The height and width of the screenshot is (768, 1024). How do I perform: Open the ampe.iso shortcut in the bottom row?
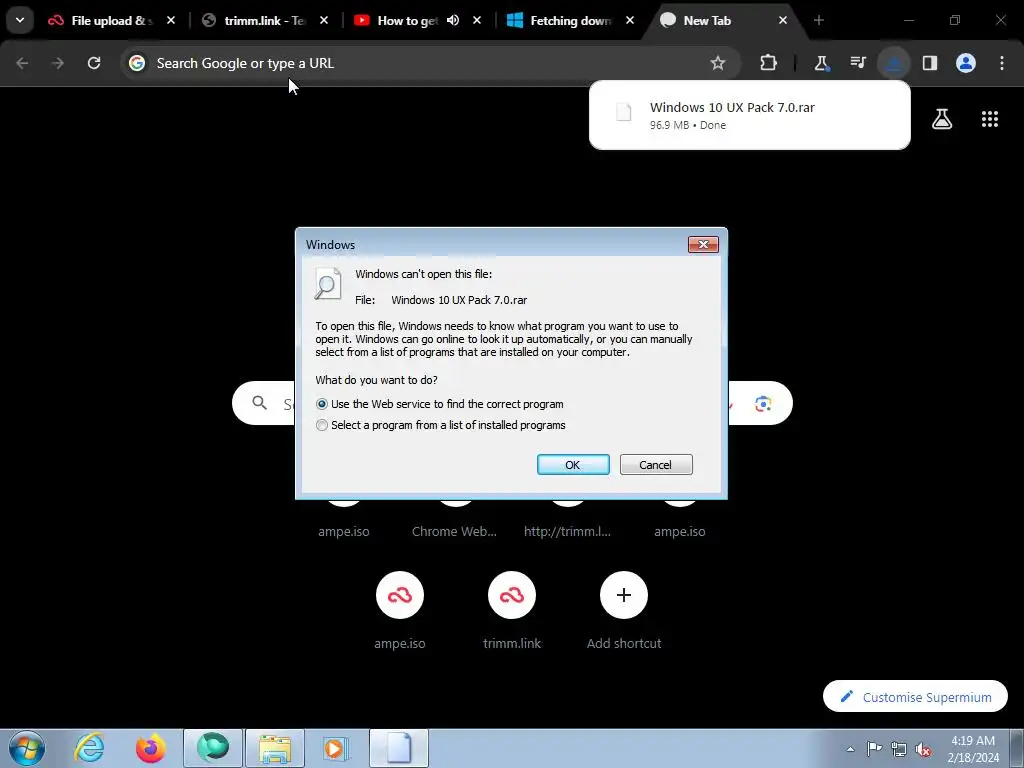click(x=400, y=610)
